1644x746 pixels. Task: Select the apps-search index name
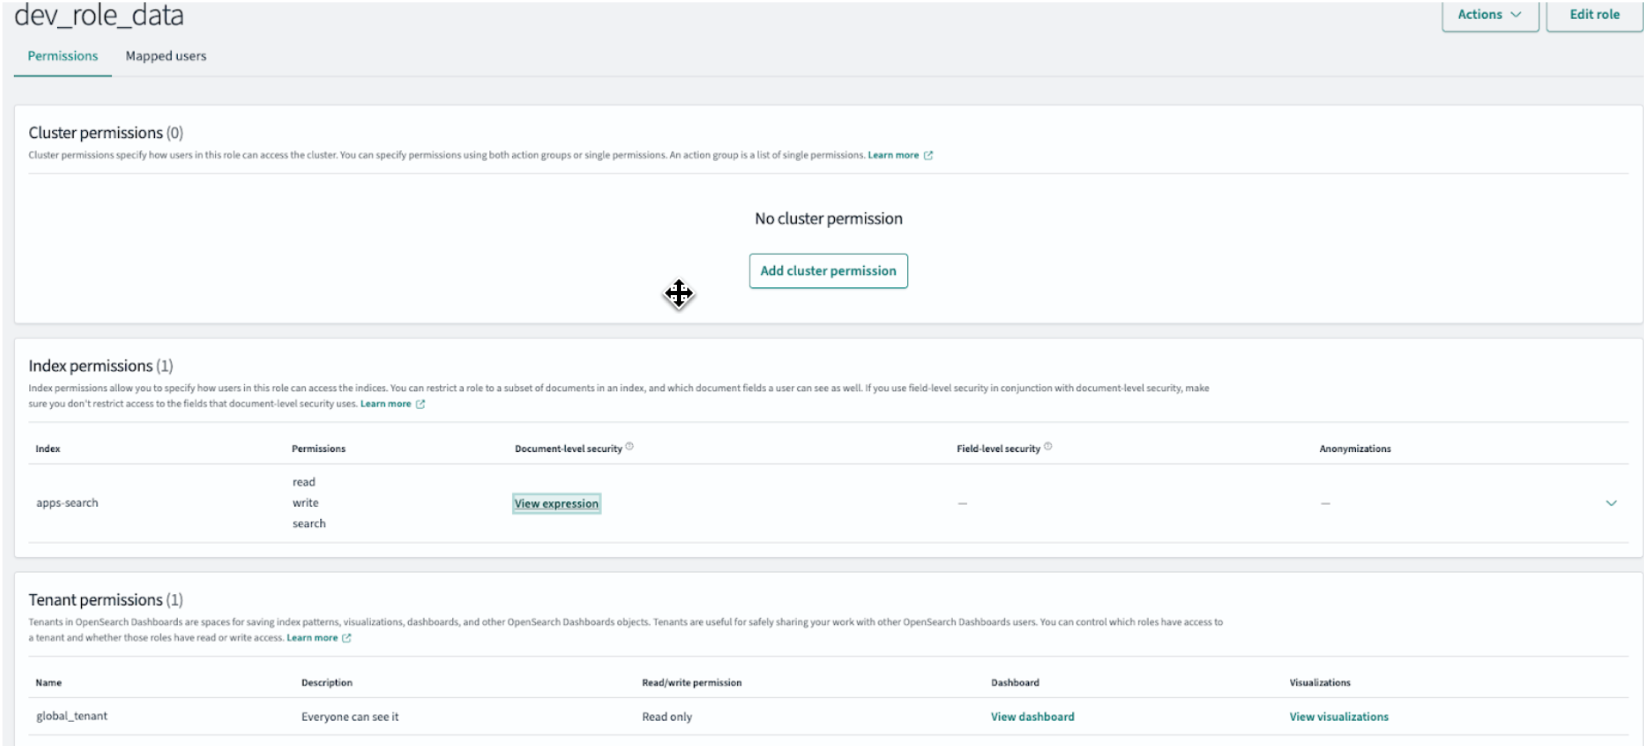pos(67,503)
